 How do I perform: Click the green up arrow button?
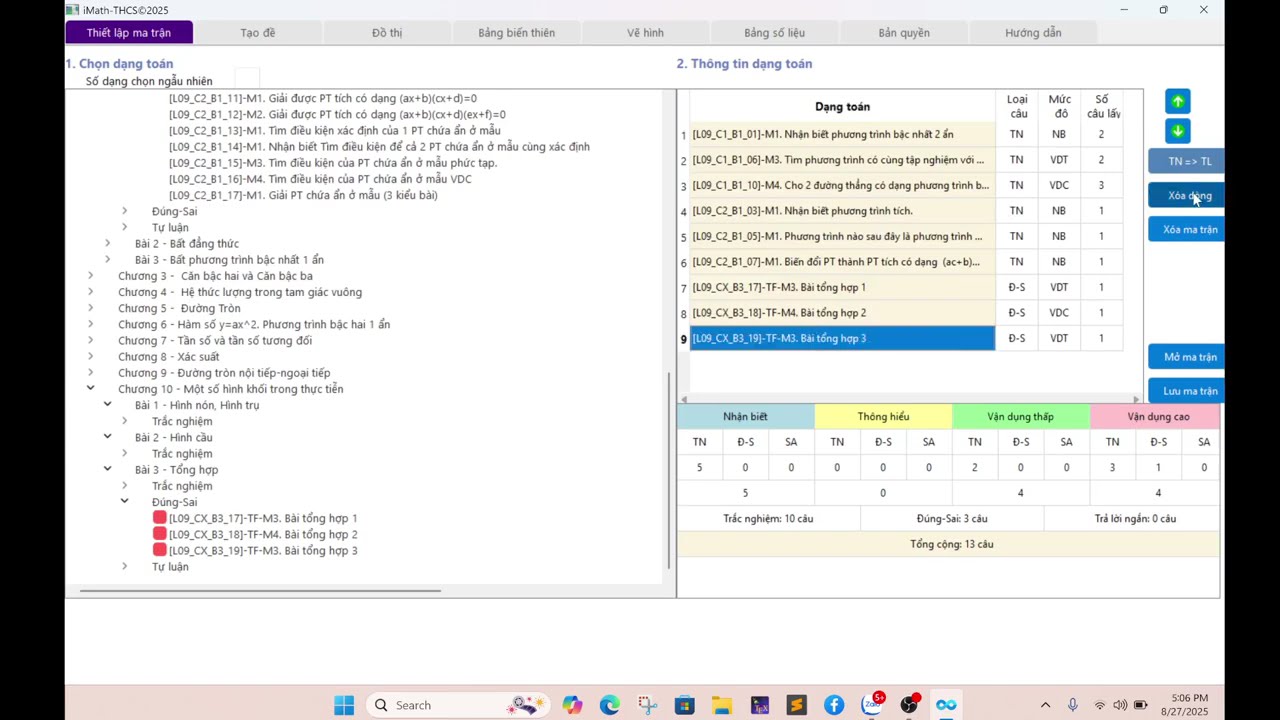point(1177,101)
